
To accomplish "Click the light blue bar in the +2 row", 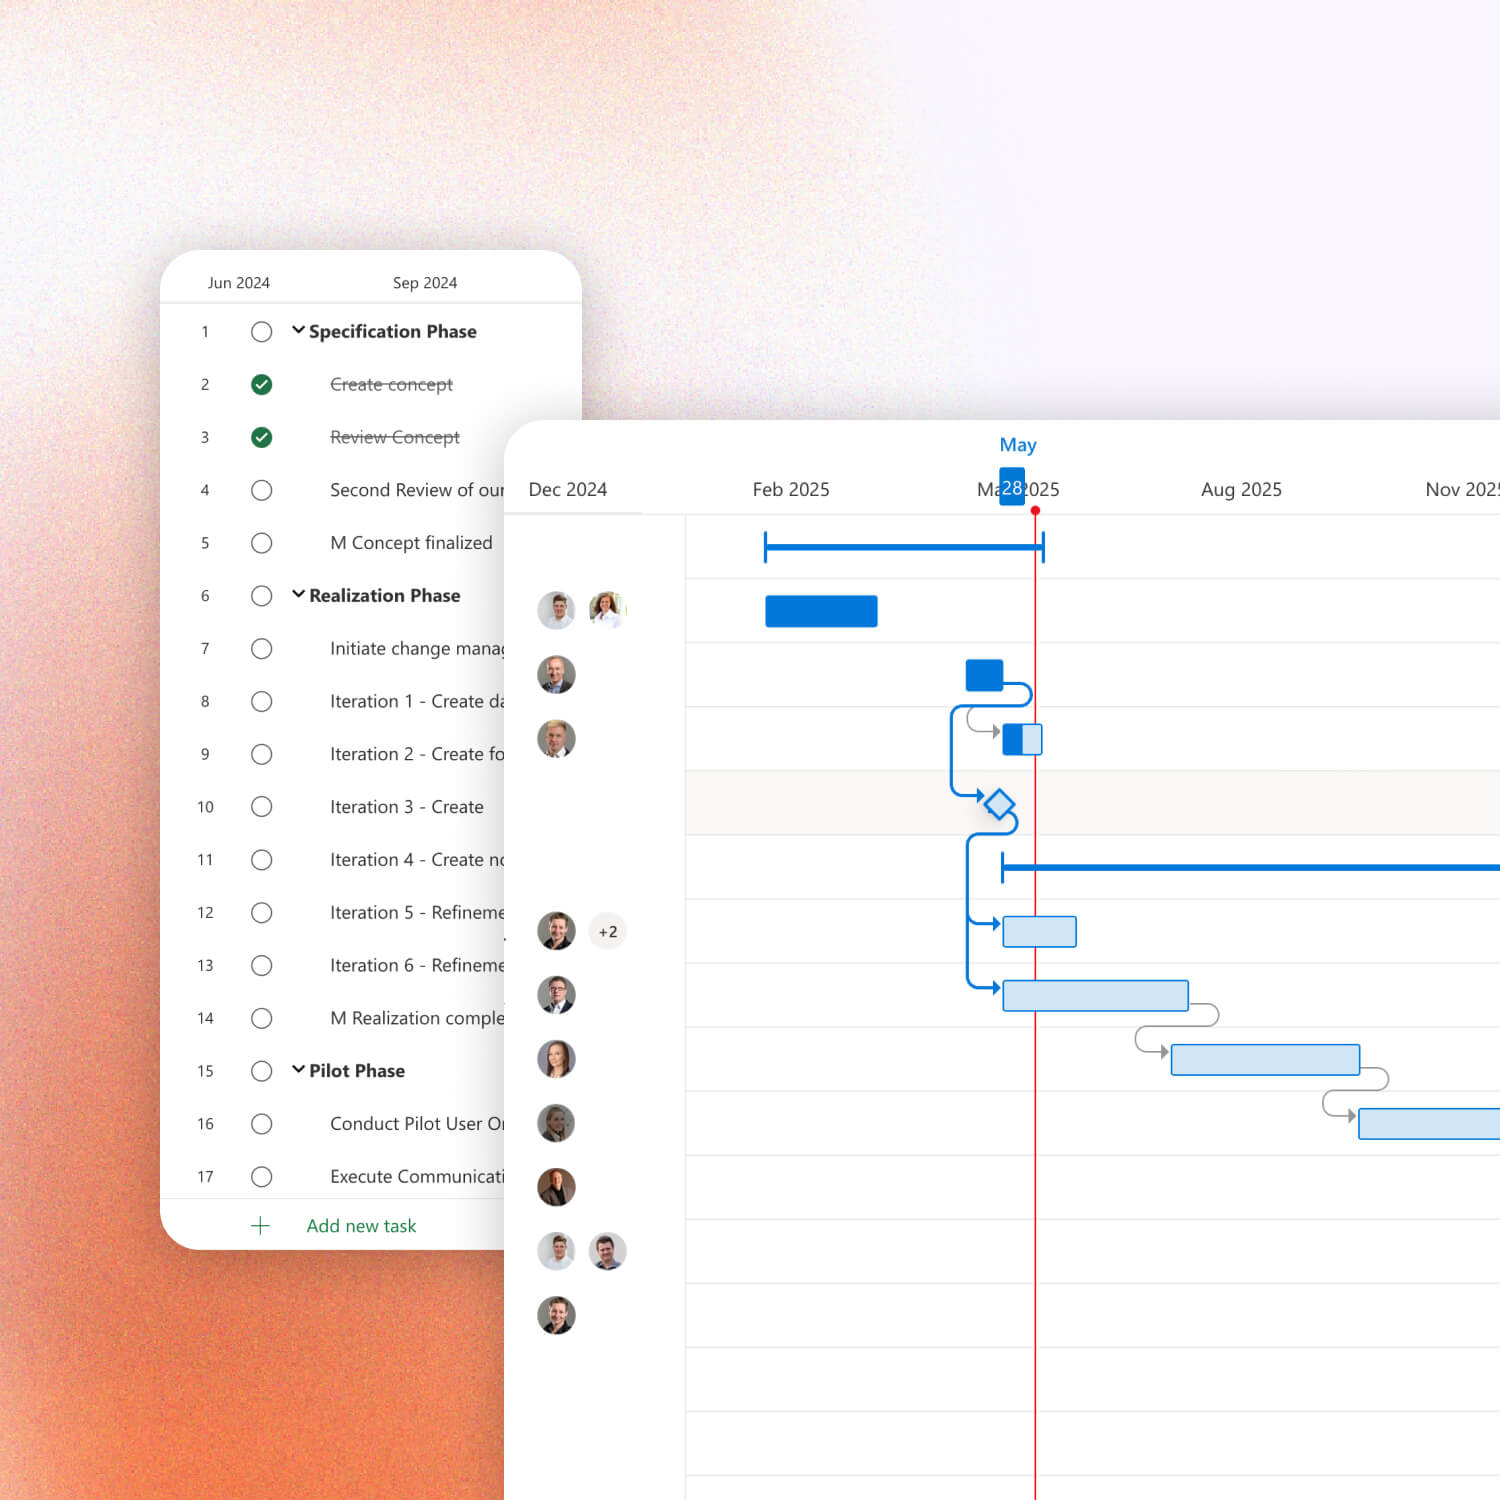I will click(x=1039, y=932).
